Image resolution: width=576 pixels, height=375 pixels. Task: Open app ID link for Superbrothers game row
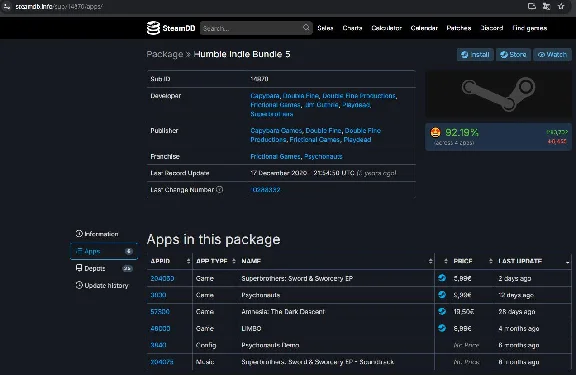162,278
